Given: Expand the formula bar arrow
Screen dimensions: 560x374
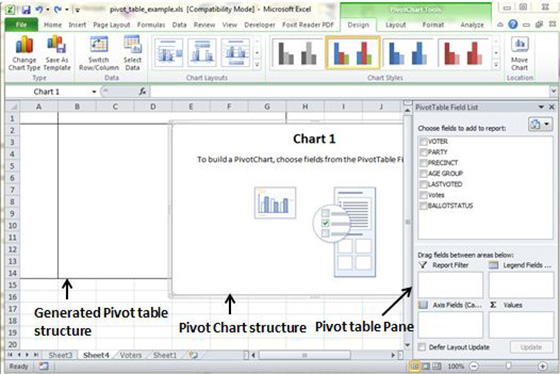Looking at the screenshot, I should coord(554,91).
